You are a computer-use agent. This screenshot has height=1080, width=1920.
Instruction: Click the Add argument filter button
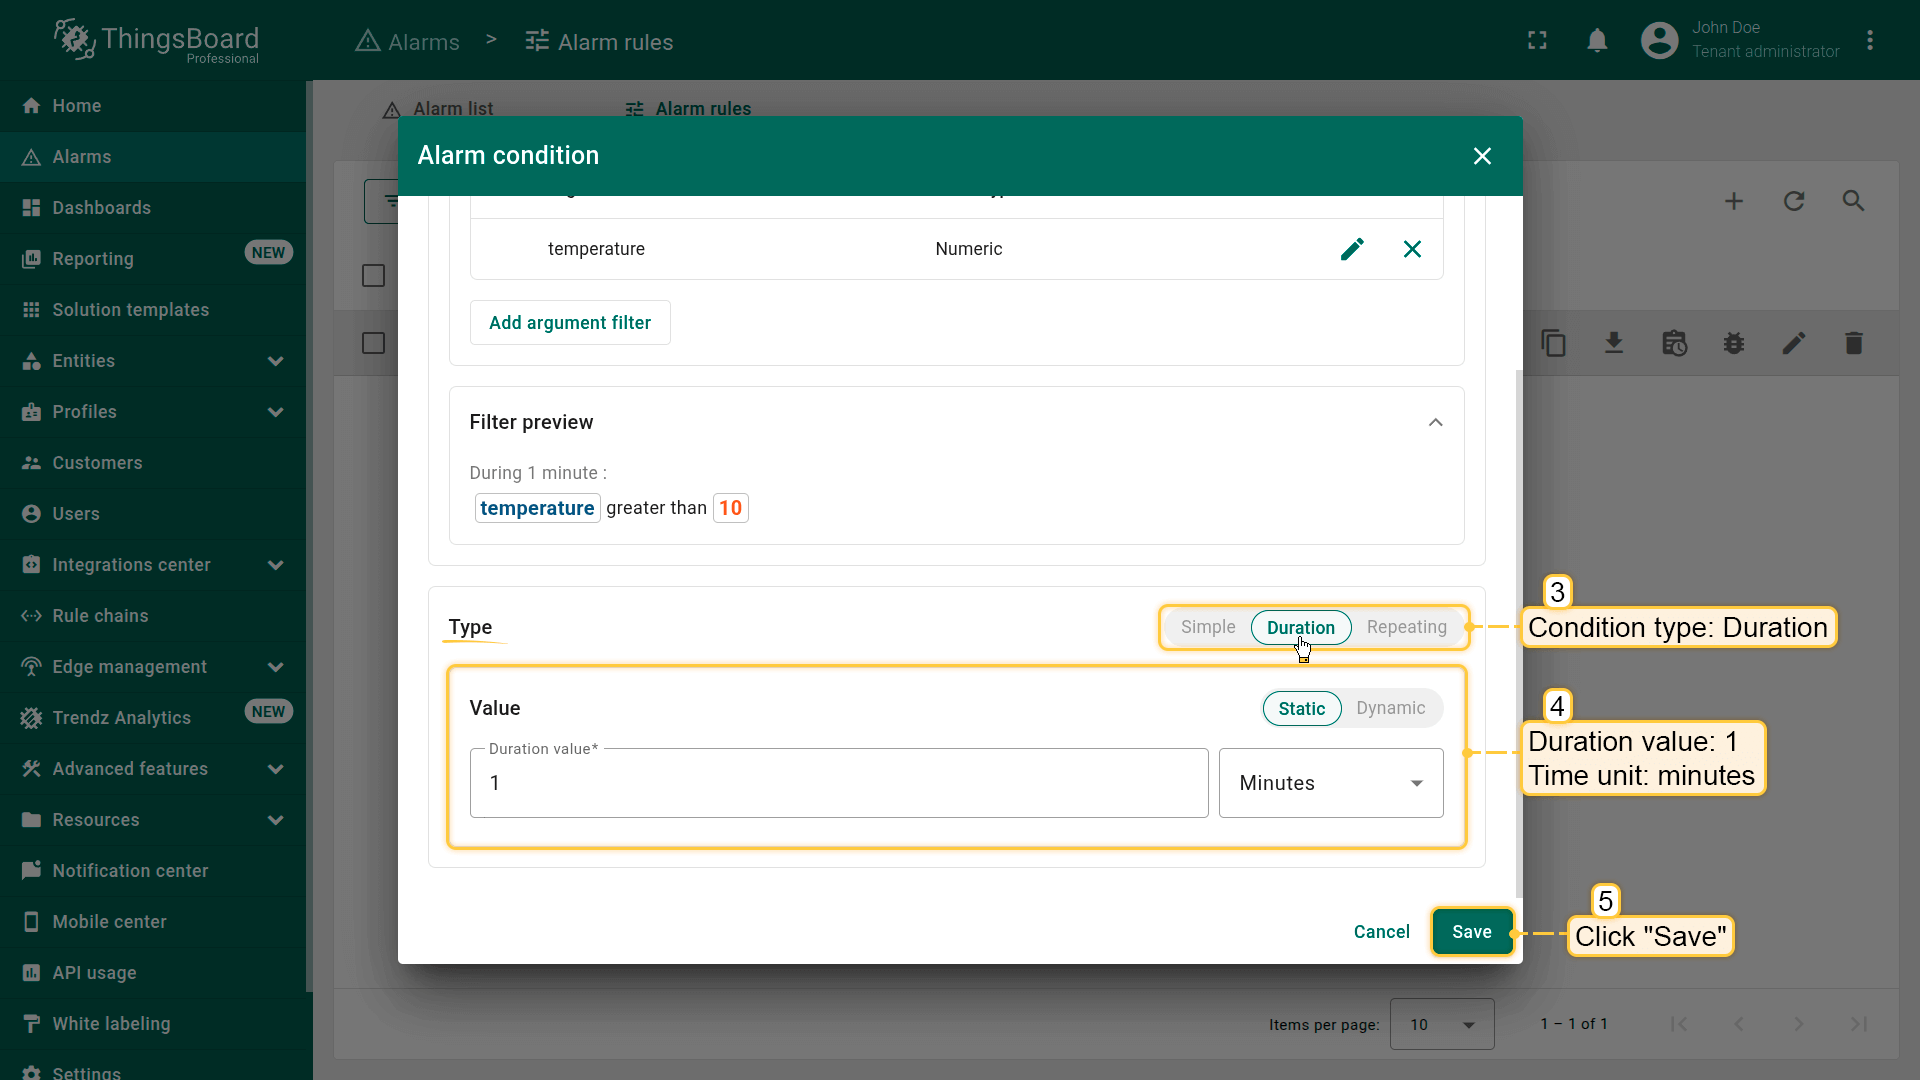point(569,323)
